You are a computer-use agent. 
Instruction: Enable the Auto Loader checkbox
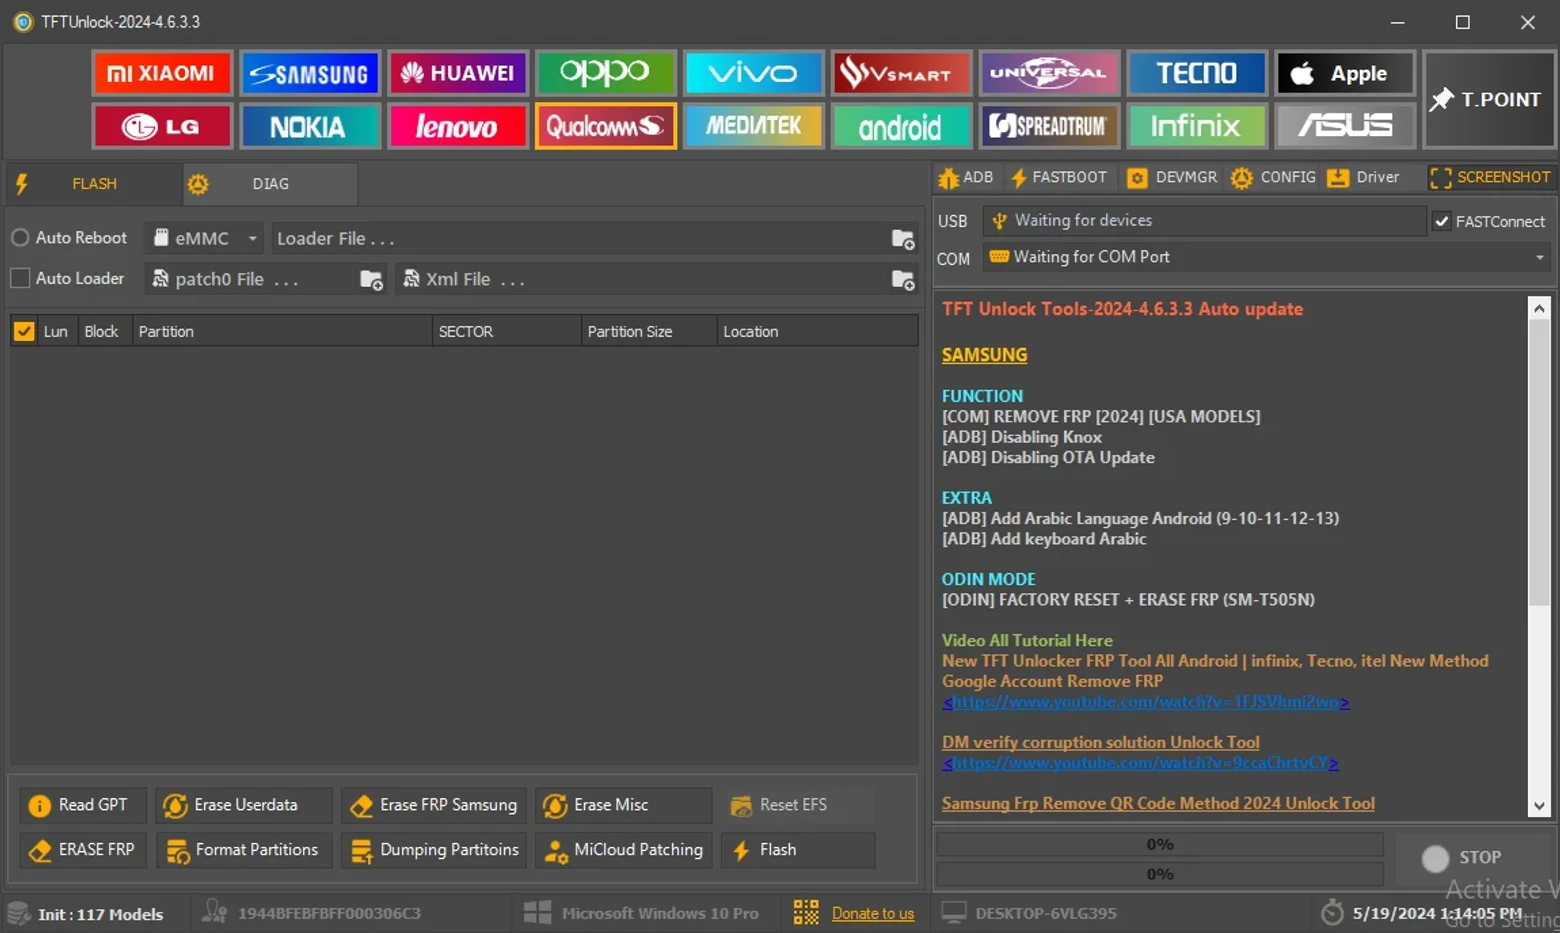click(x=20, y=278)
